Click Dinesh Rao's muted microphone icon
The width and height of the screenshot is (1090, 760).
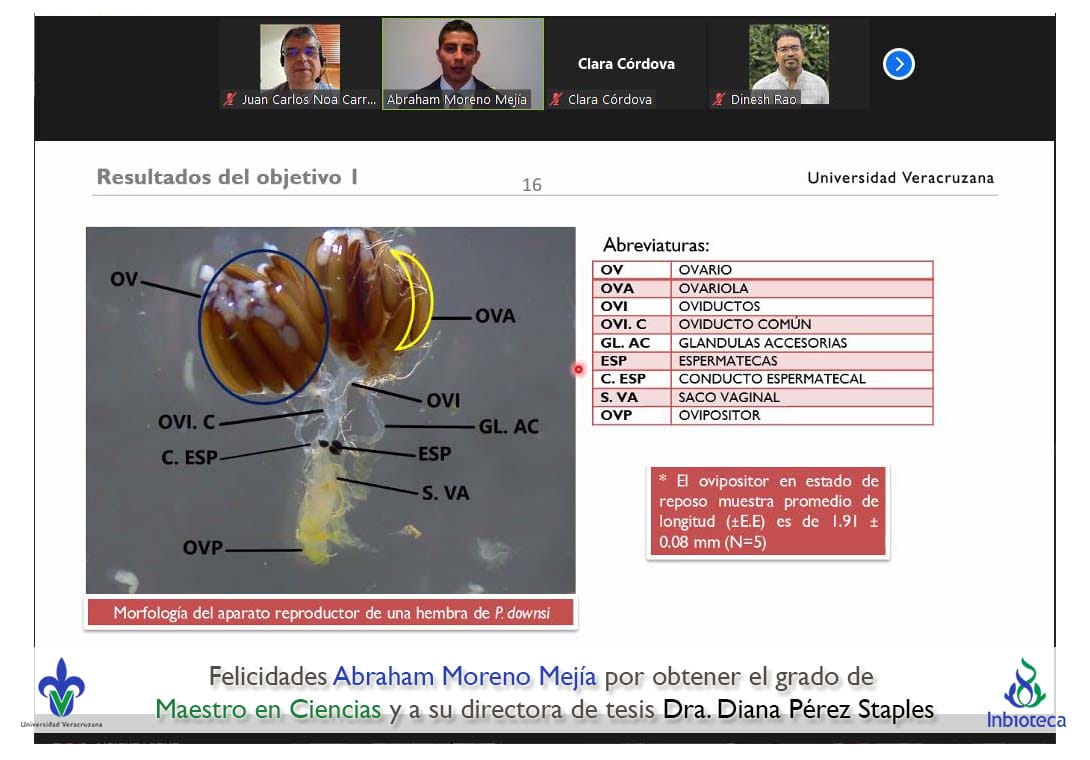[719, 100]
